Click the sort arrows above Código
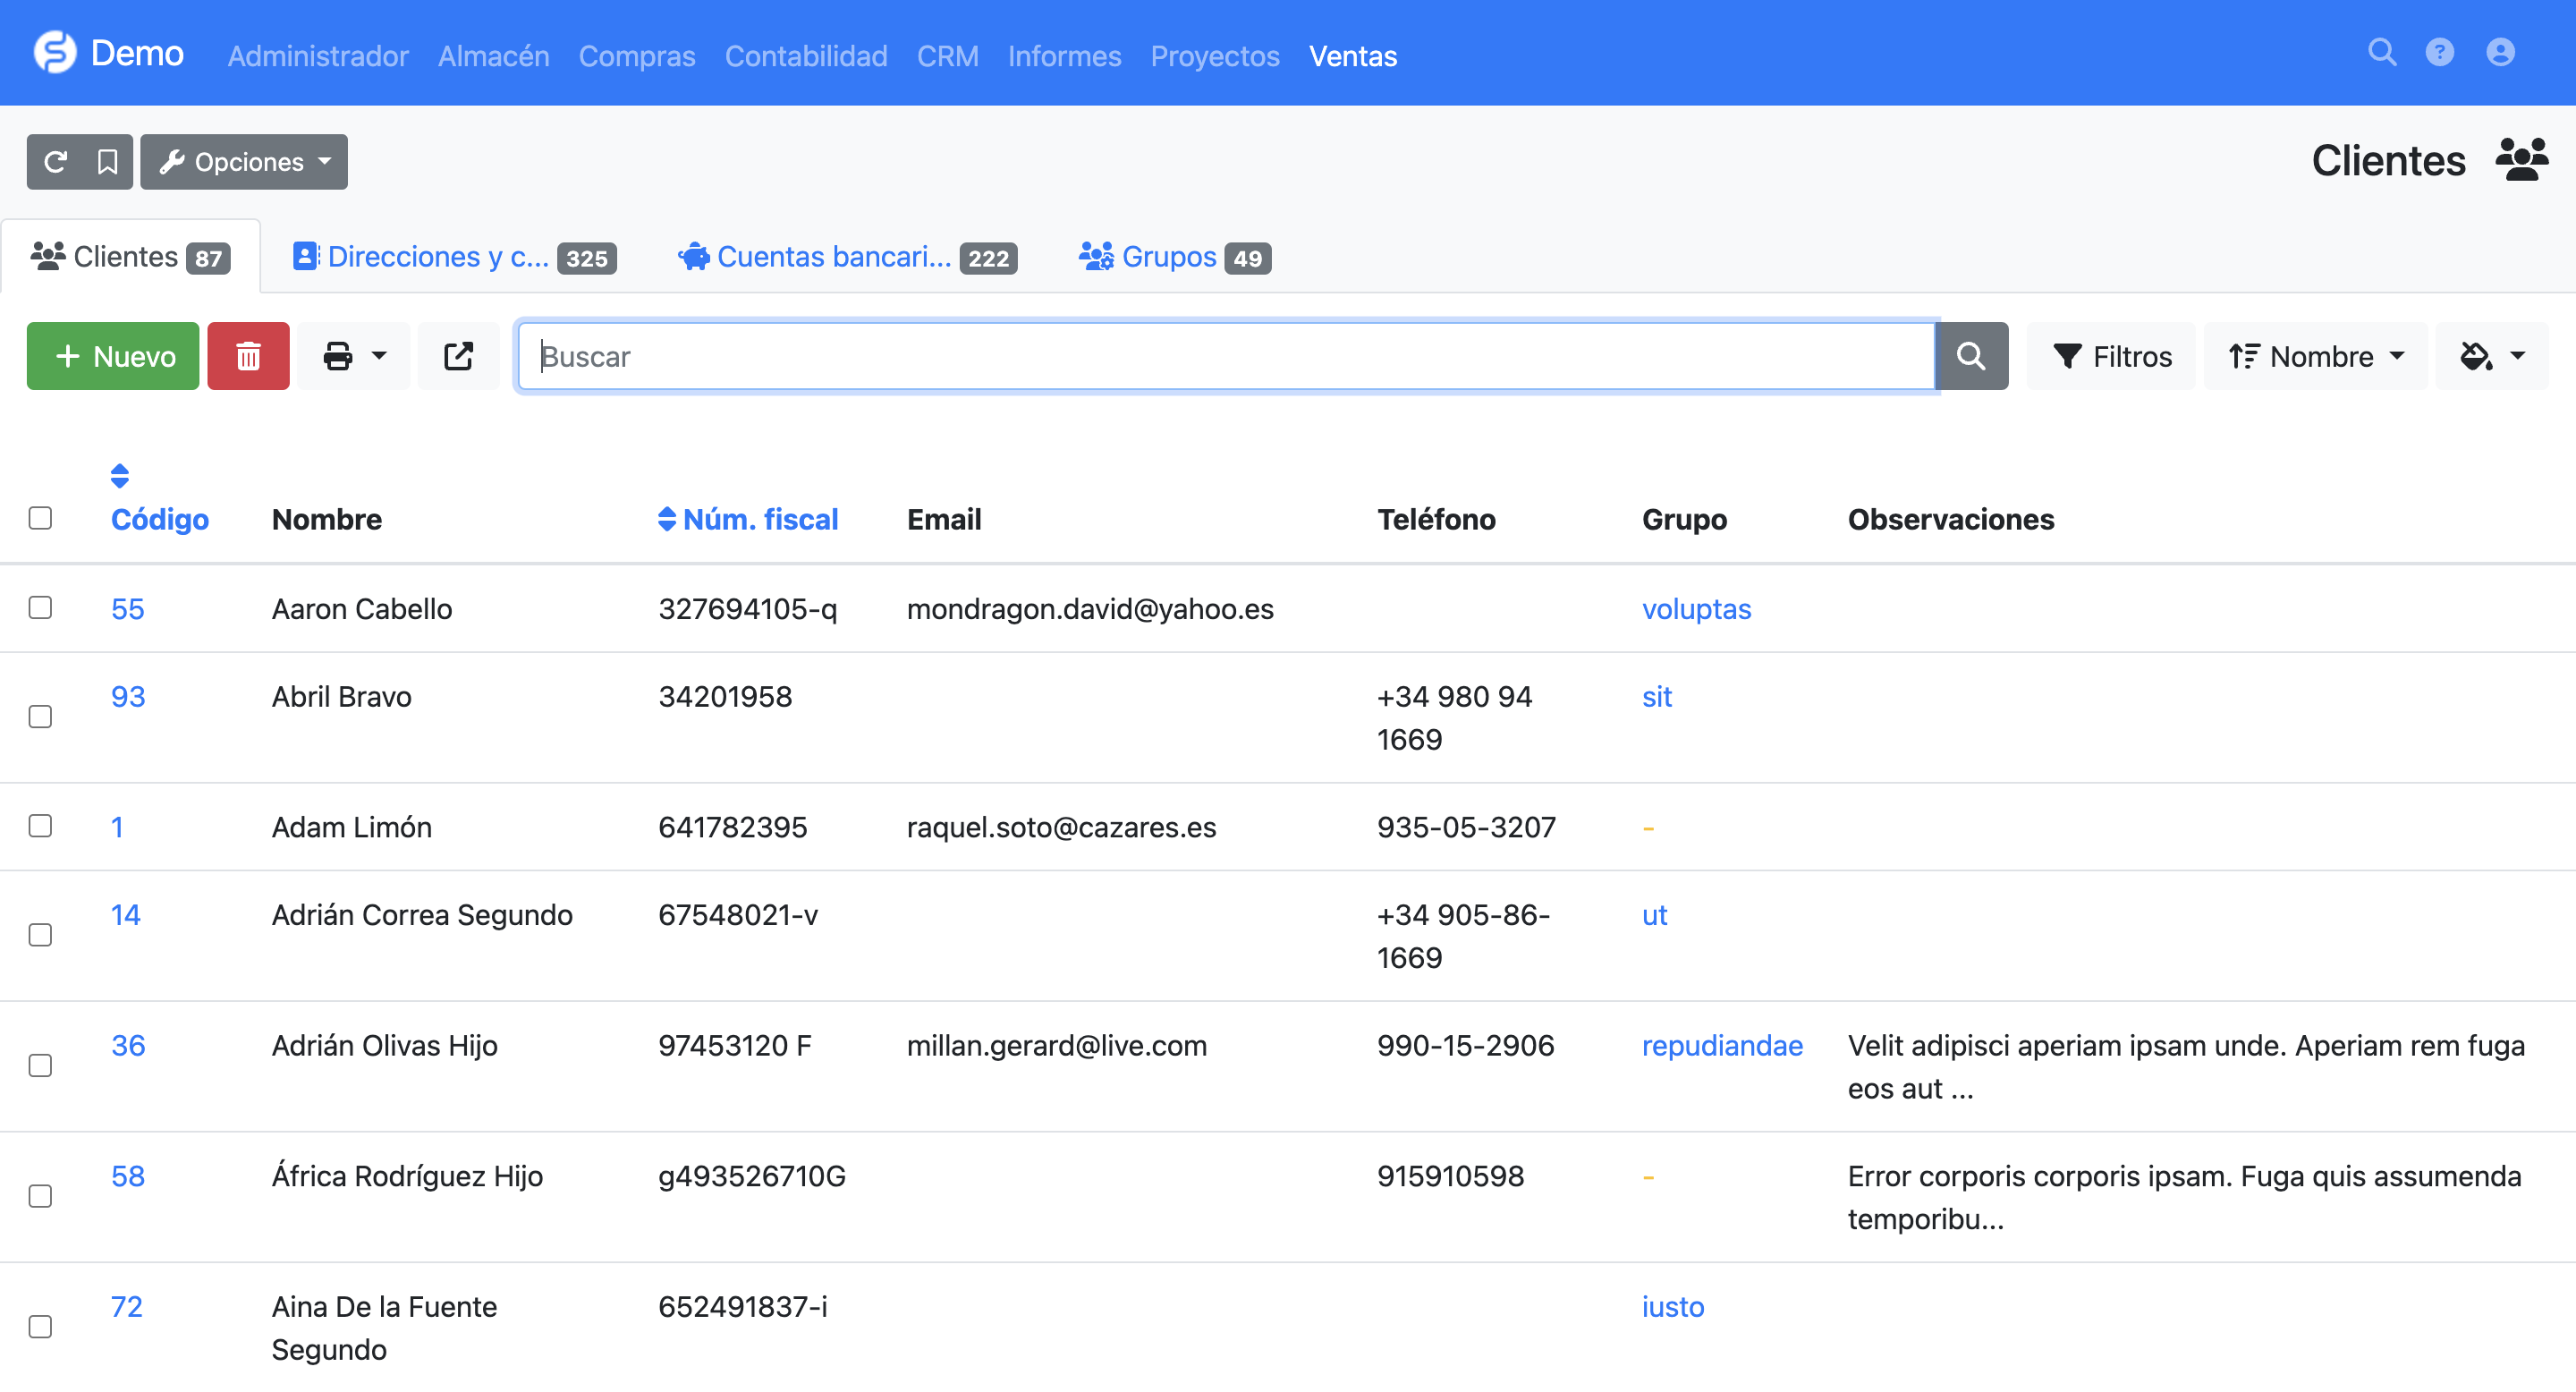 [120, 476]
